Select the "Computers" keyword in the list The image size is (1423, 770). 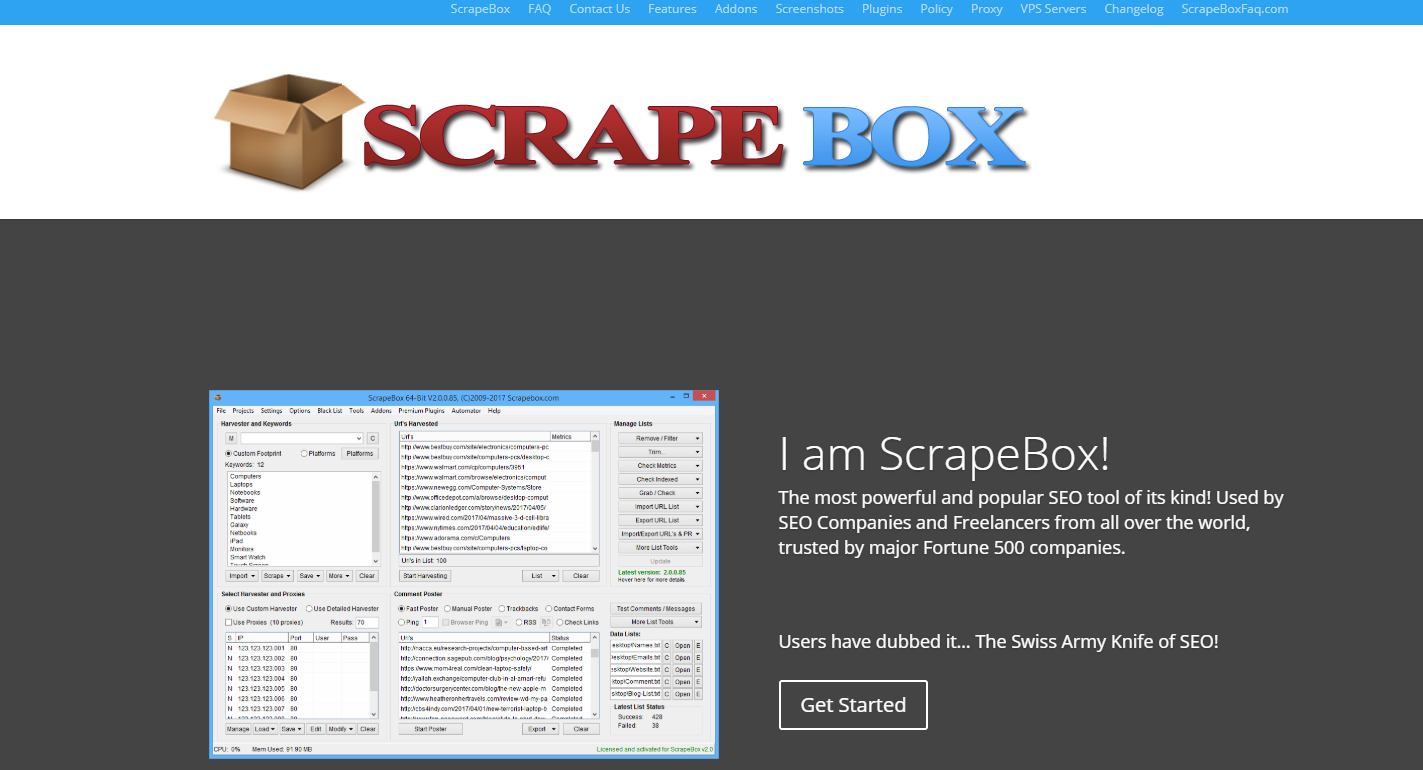coord(246,477)
